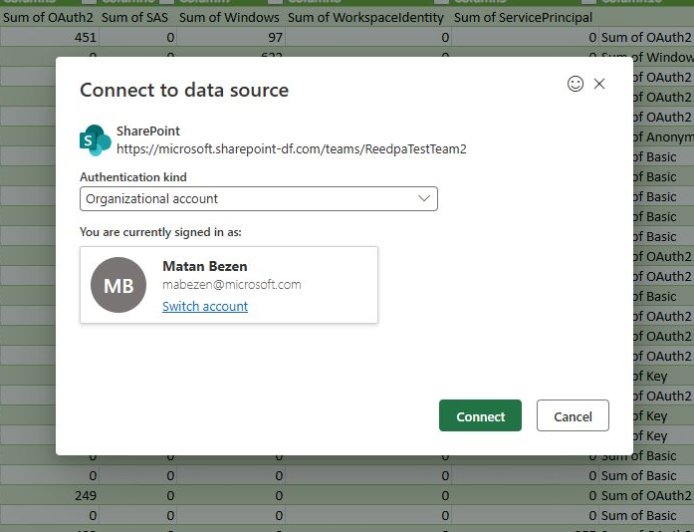Open the Authentication kind dropdown

pos(259,199)
